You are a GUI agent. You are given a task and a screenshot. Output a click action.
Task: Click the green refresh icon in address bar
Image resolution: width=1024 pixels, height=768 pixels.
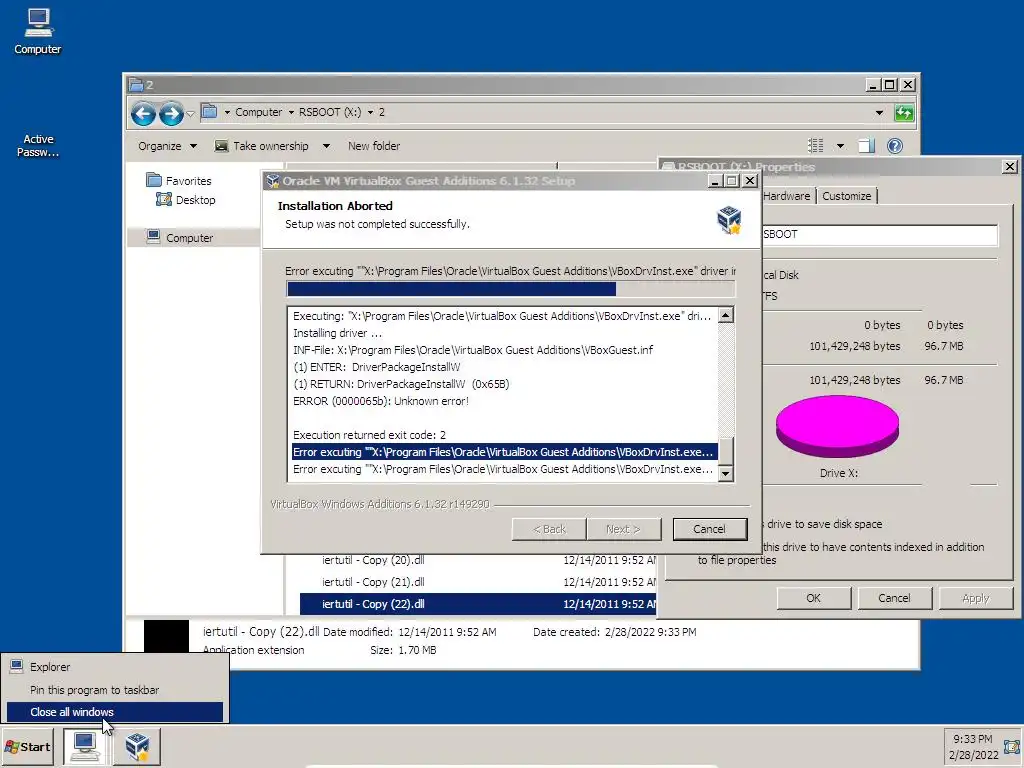[904, 112]
